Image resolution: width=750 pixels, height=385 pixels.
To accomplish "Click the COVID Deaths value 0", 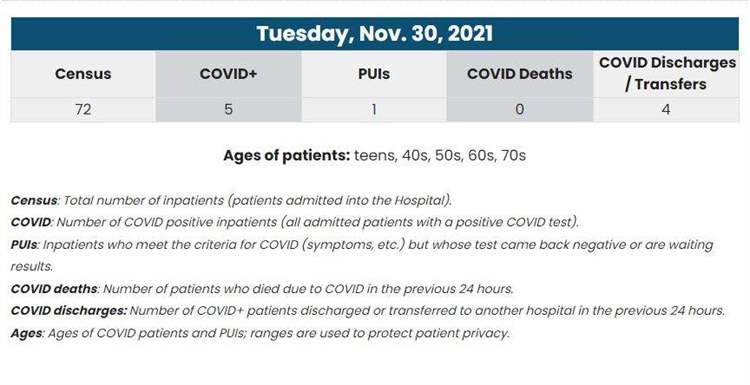I will (519, 110).
